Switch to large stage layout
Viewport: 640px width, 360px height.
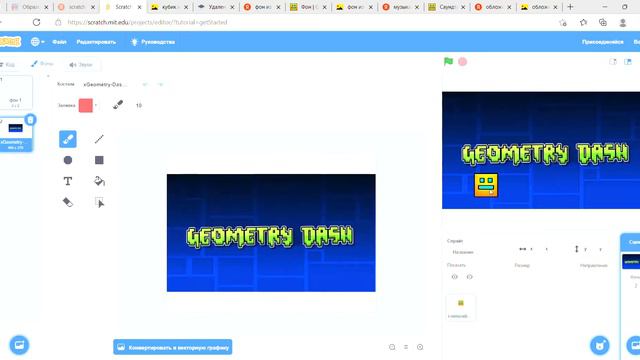pos(628,62)
